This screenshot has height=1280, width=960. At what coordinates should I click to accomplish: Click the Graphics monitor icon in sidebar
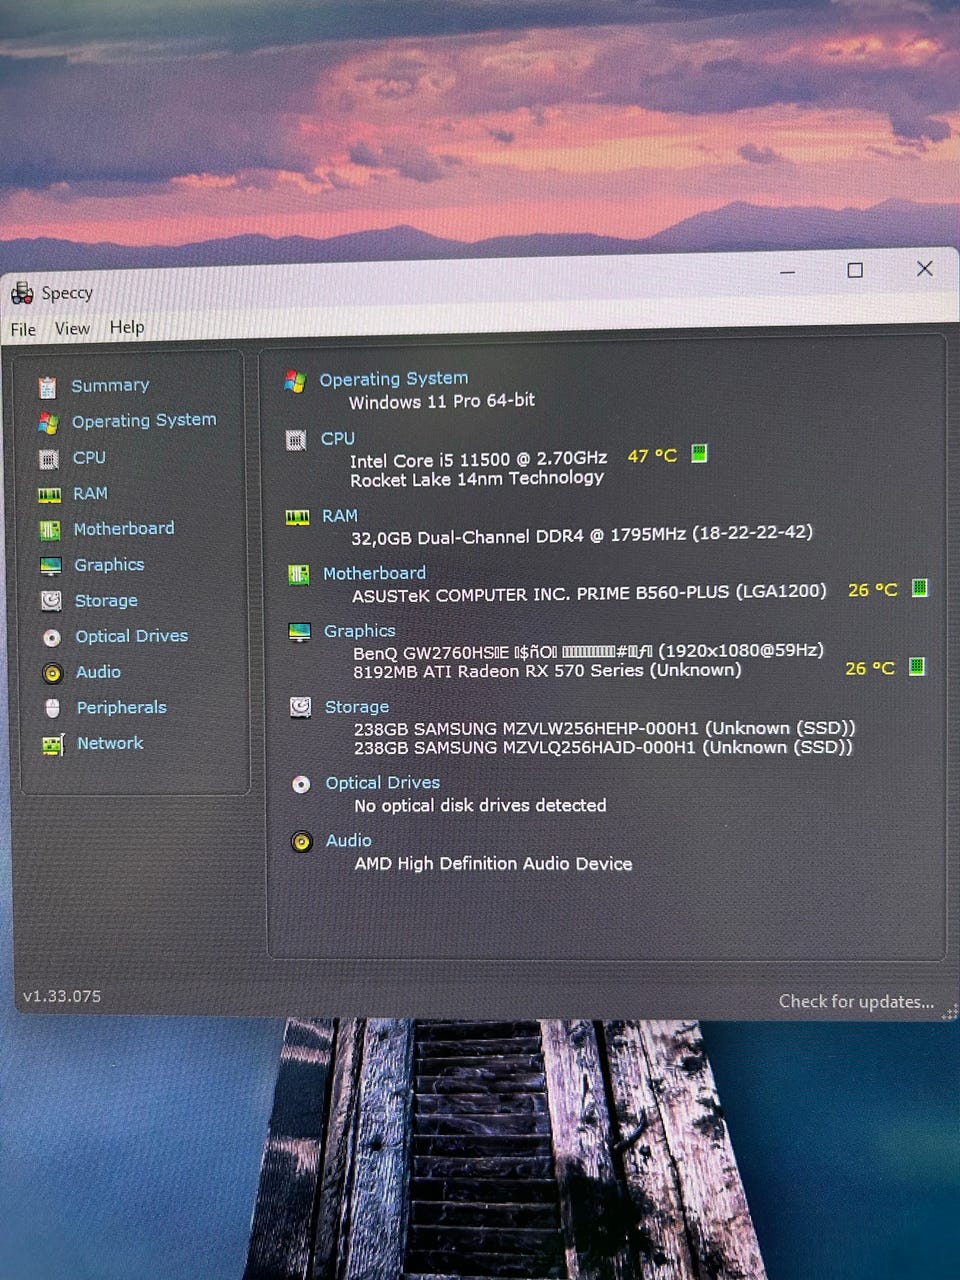coord(51,566)
